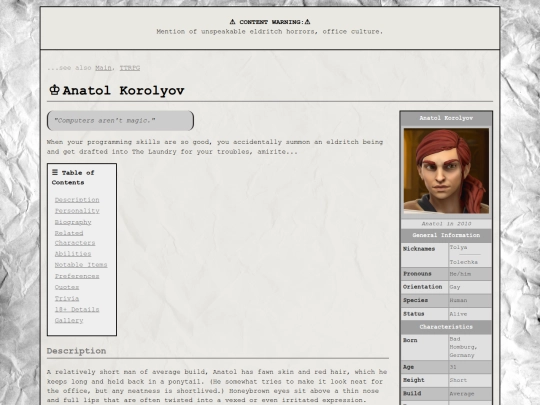Click the Alive status value
Image resolution: width=540 pixels, height=405 pixels.
(x=458, y=314)
